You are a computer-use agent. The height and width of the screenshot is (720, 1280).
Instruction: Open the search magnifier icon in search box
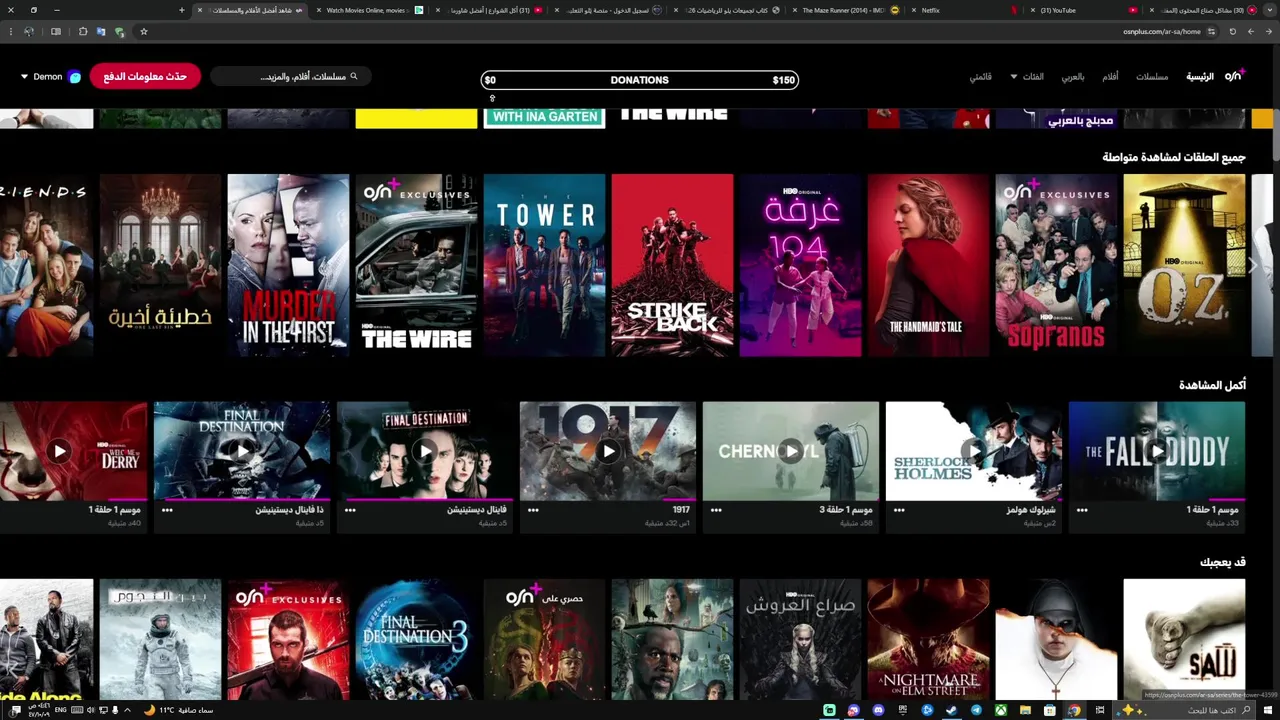coord(353,76)
